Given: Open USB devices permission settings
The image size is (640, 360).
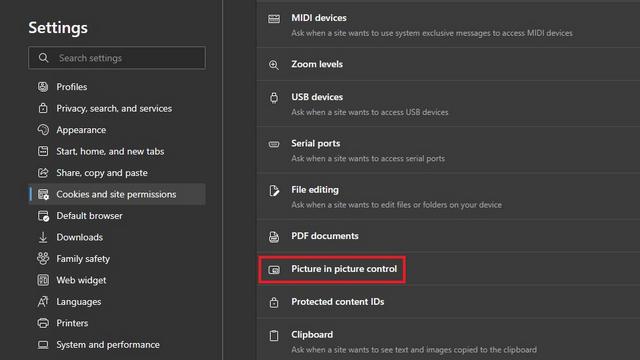Looking at the screenshot, I should pyautogui.click(x=448, y=104).
